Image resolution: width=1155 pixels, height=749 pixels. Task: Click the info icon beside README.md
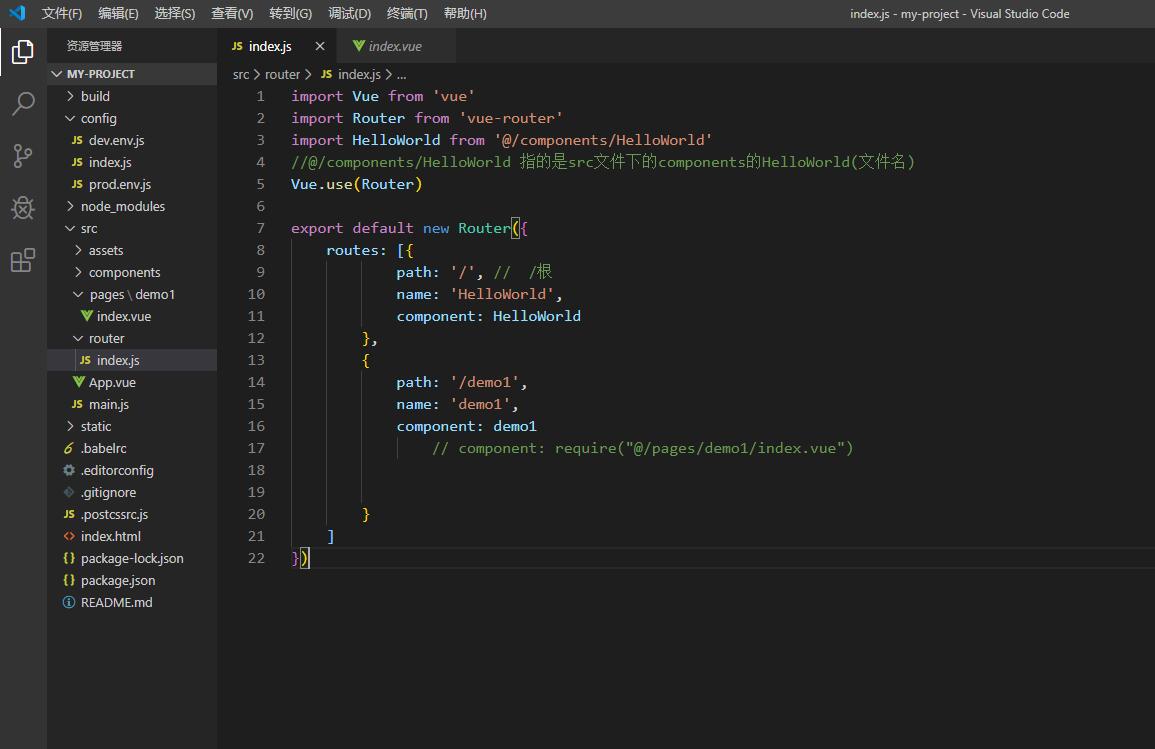[69, 602]
